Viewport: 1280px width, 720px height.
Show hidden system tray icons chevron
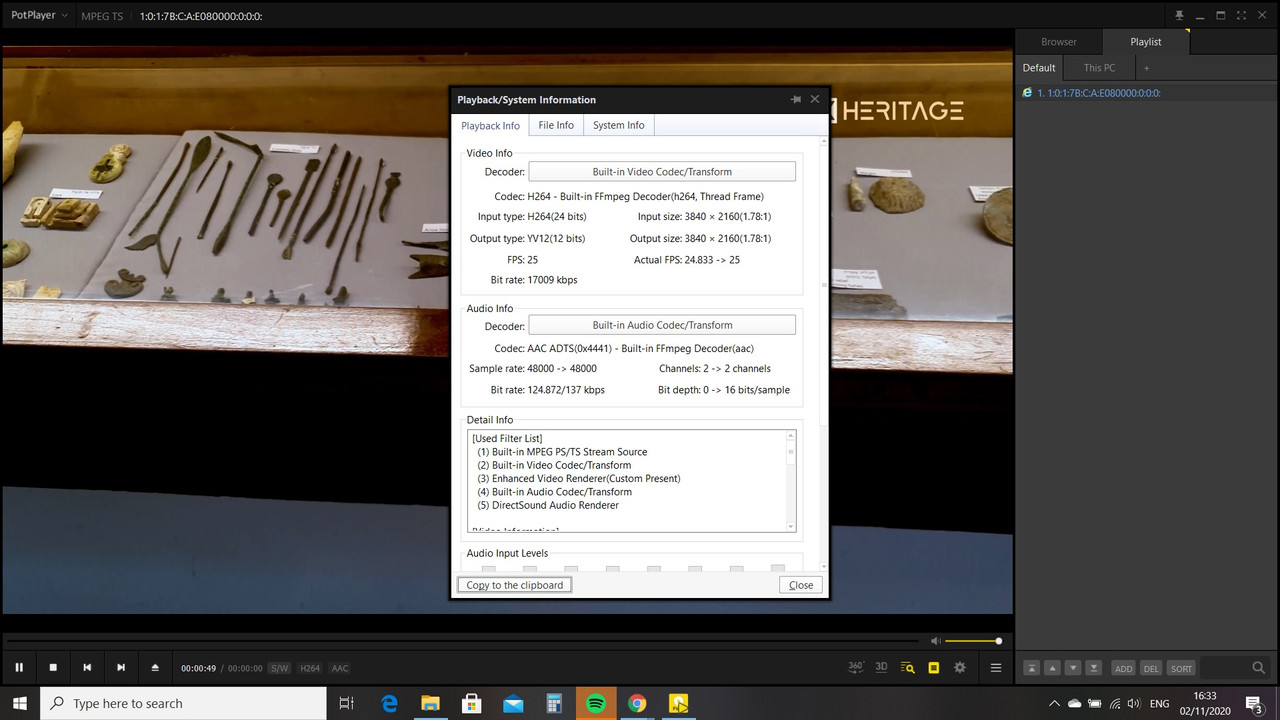point(1054,703)
